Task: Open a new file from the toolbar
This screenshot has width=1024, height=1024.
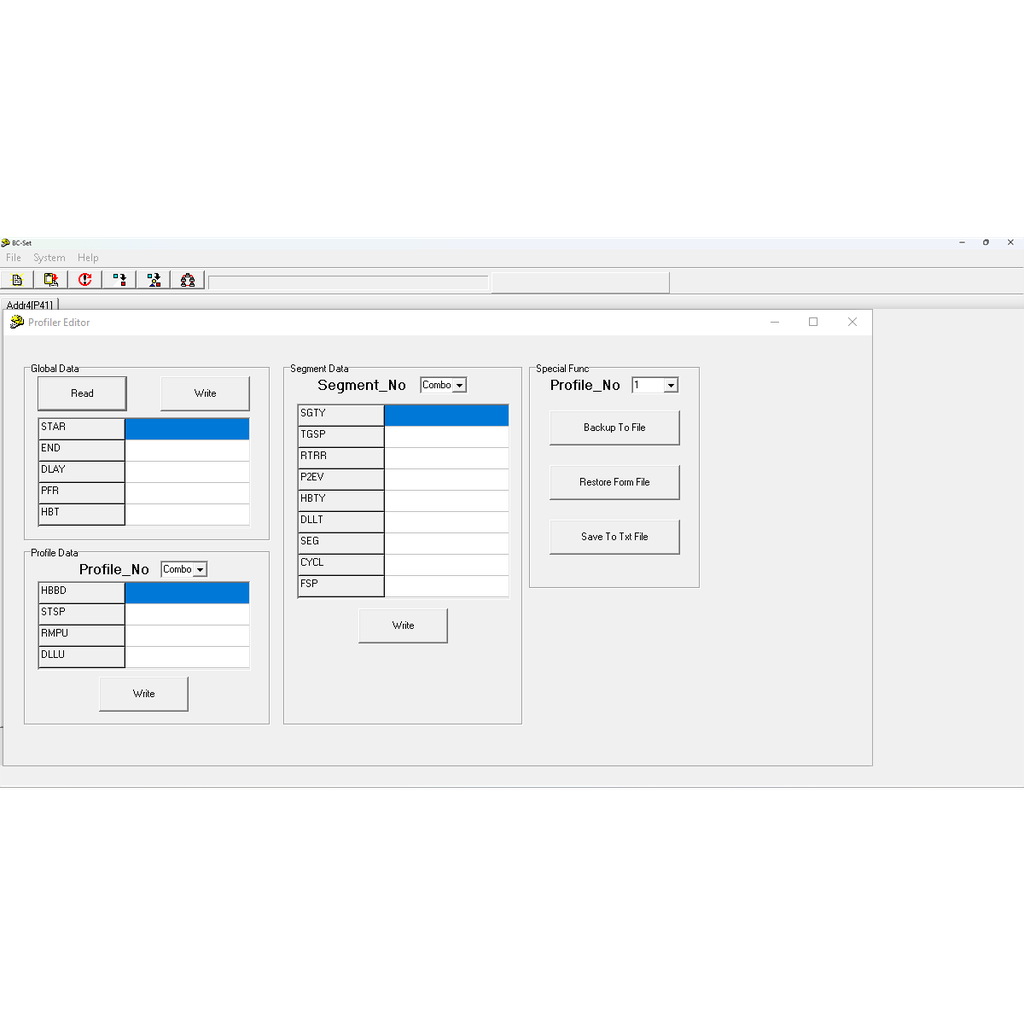Action: pos(17,279)
